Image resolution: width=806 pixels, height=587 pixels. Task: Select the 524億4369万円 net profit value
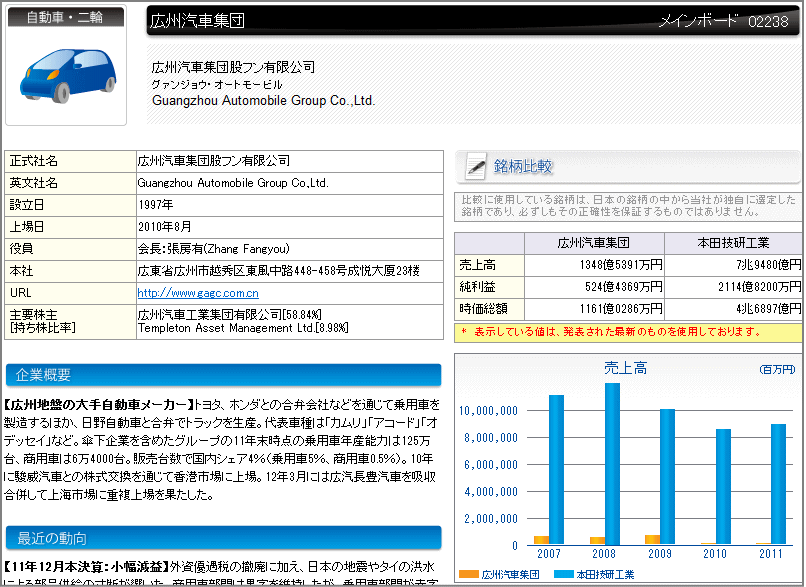(x=624, y=287)
